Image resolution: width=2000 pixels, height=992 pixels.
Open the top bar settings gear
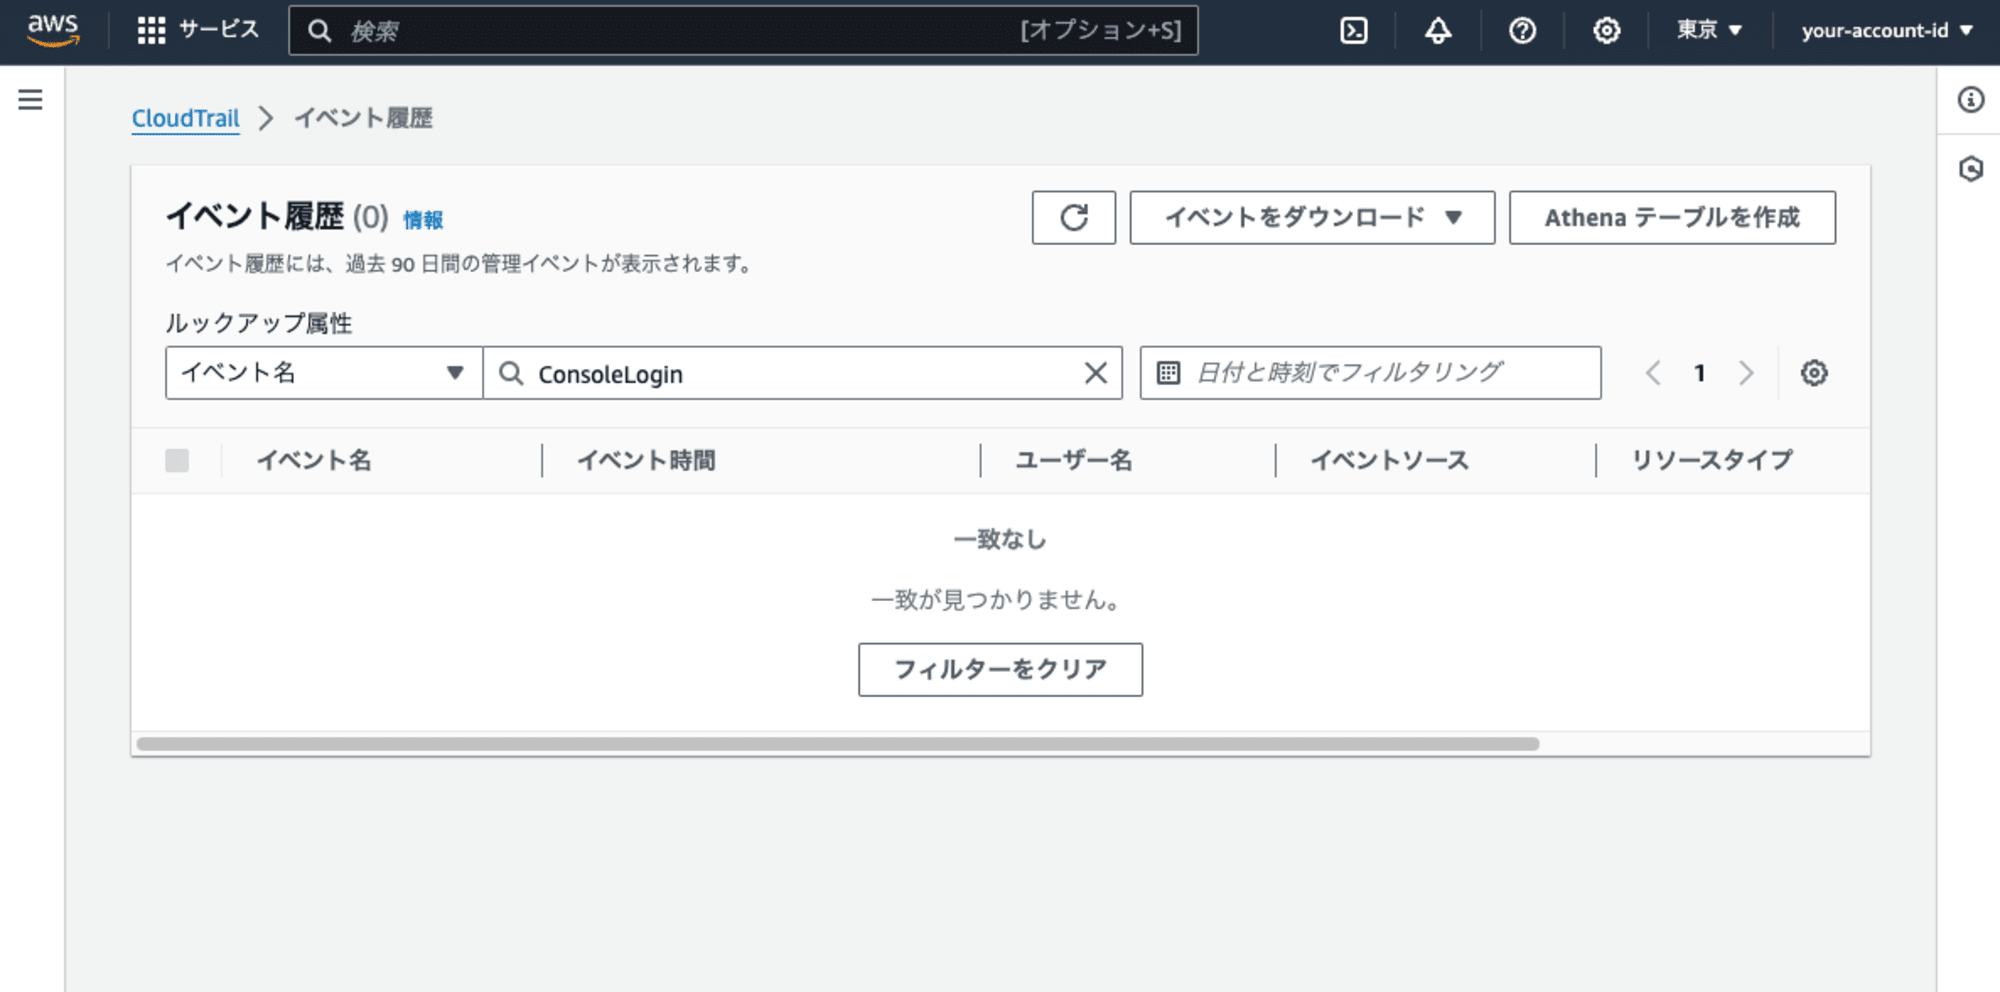point(1606,31)
